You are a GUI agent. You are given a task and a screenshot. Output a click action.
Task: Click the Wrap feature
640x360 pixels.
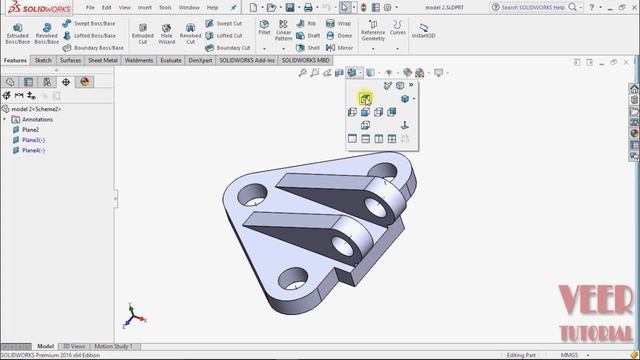click(338, 24)
